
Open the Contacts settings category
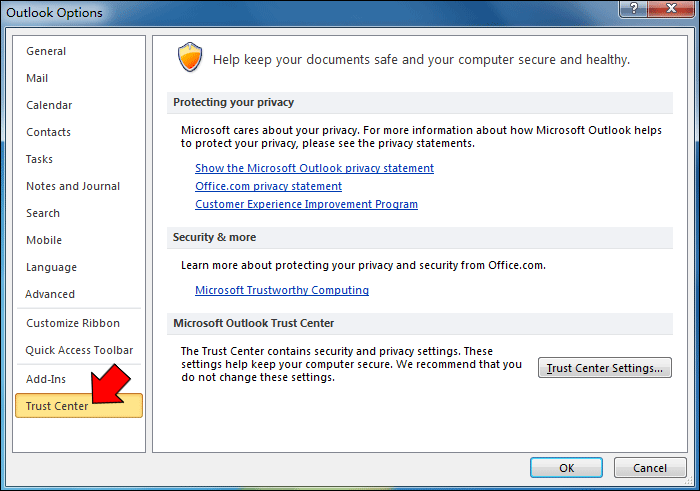click(x=48, y=132)
